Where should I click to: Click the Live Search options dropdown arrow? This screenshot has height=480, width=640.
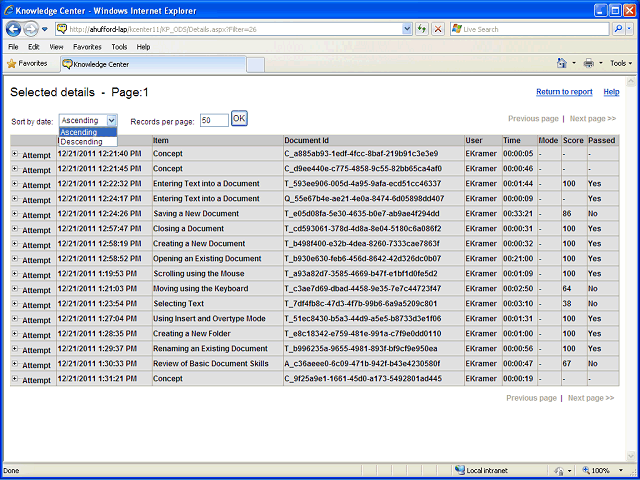point(630,29)
